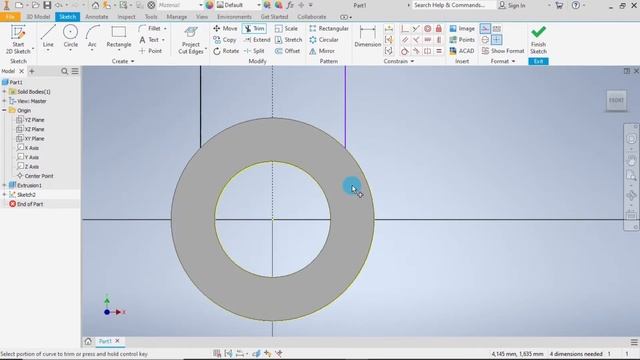
Task: Click the Home view icon in toolbar
Action: (95, 5)
